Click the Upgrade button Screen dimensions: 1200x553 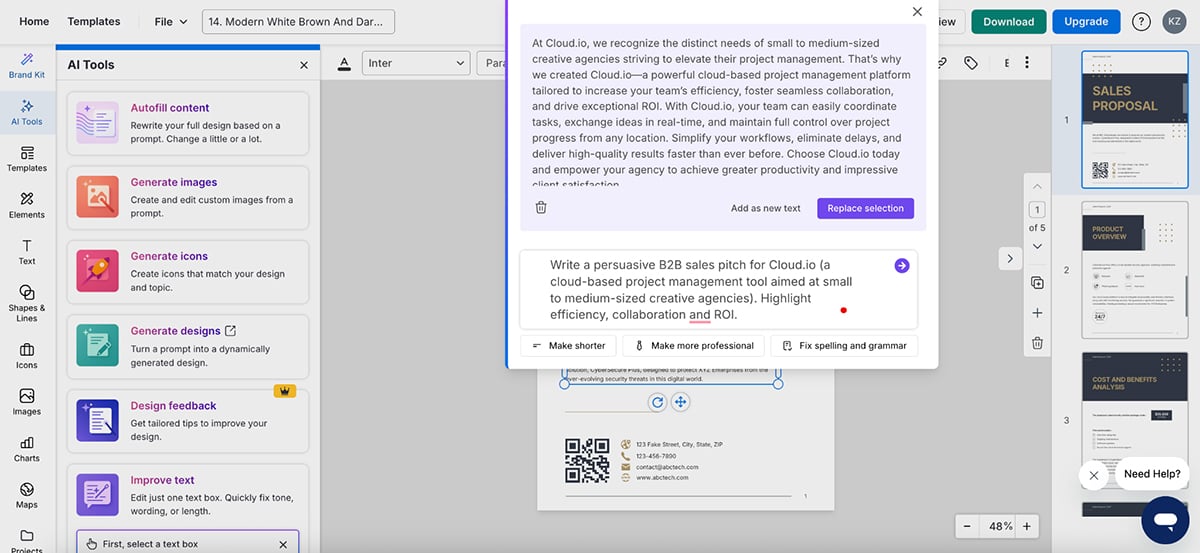[1086, 21]
